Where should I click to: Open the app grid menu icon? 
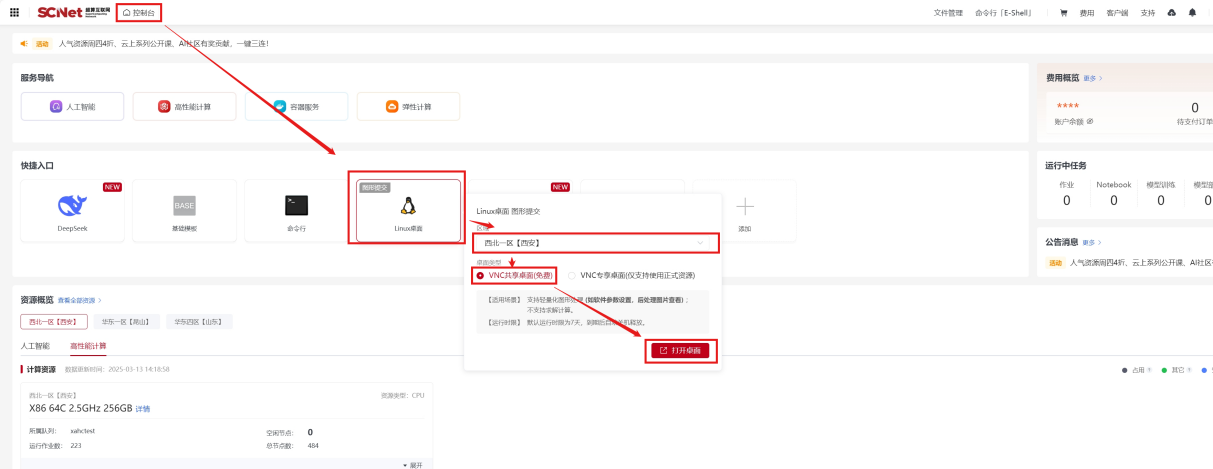click(x=14, y=13)
